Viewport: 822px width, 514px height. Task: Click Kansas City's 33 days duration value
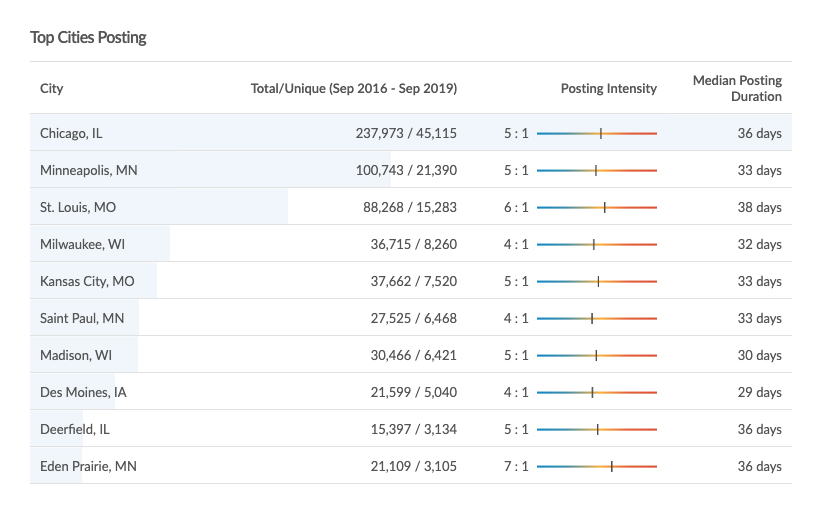click(760, 281)
